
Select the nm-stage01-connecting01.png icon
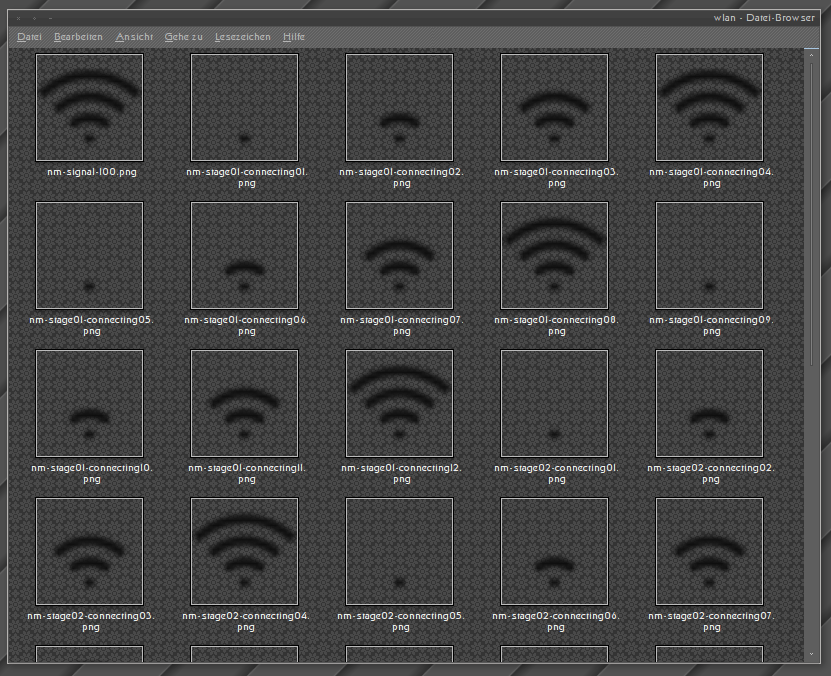click(x=244, y=107)
